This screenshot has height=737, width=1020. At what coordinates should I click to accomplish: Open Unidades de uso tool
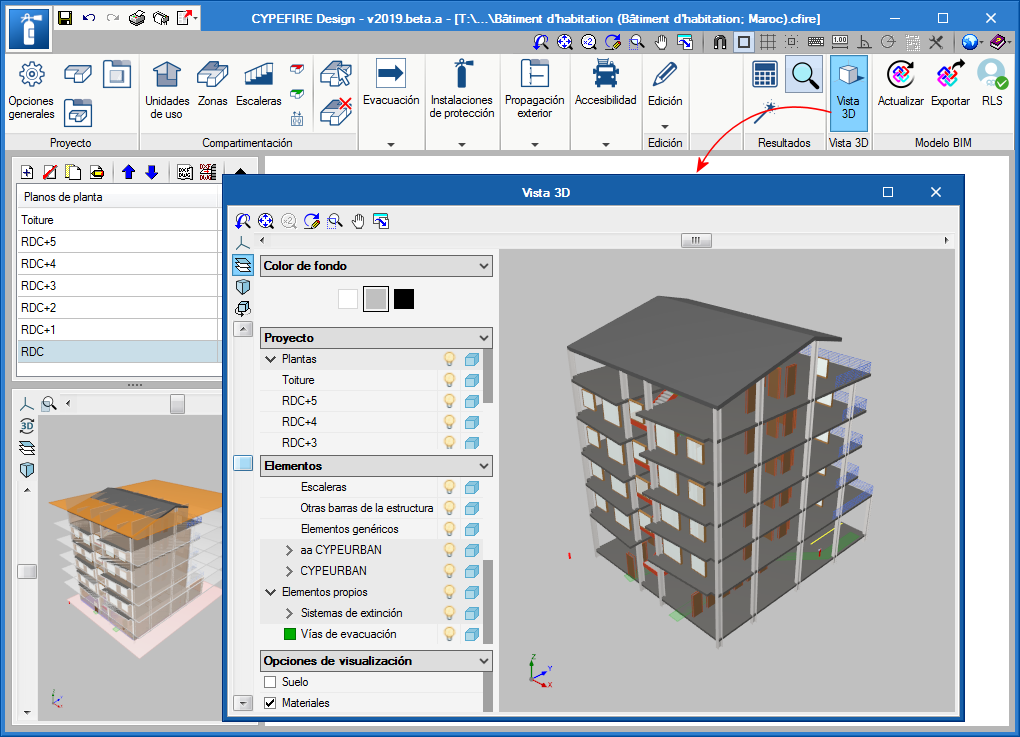tap(167, 90)
